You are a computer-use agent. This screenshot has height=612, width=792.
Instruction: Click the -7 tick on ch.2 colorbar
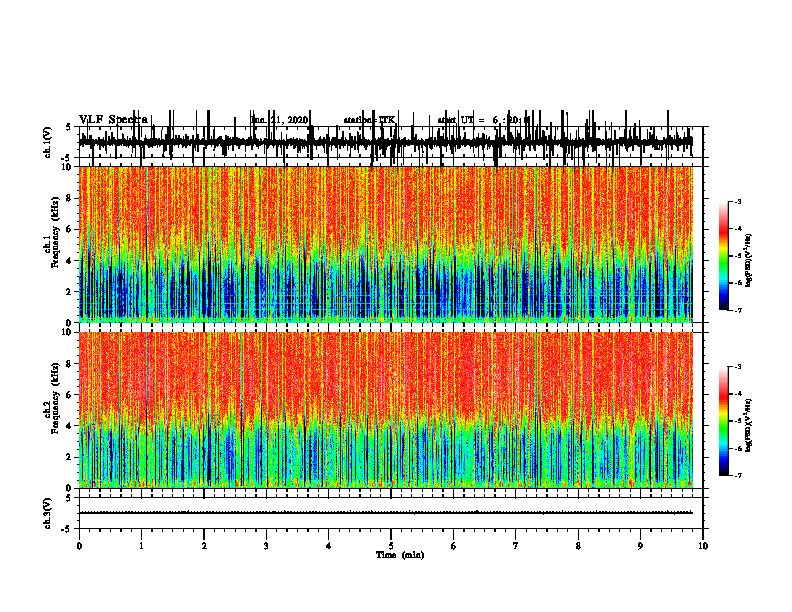[x=737, y=475]
